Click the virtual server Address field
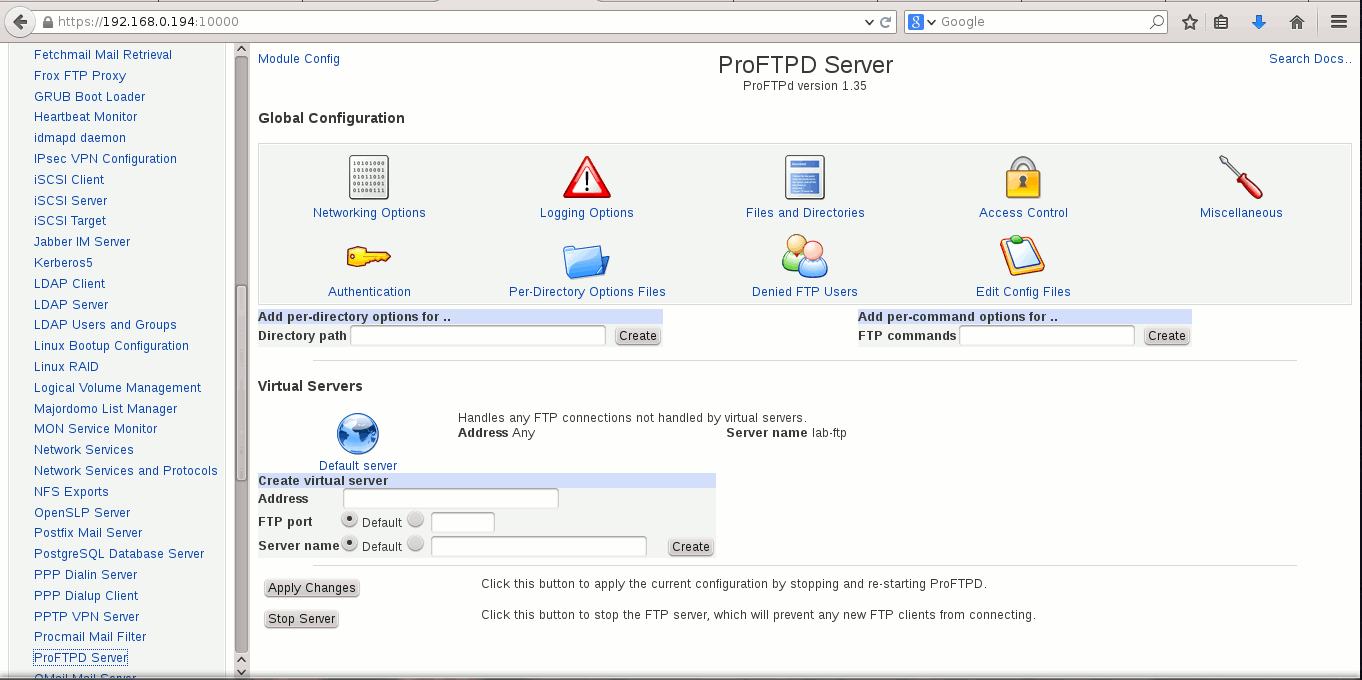 coord(451,498)
